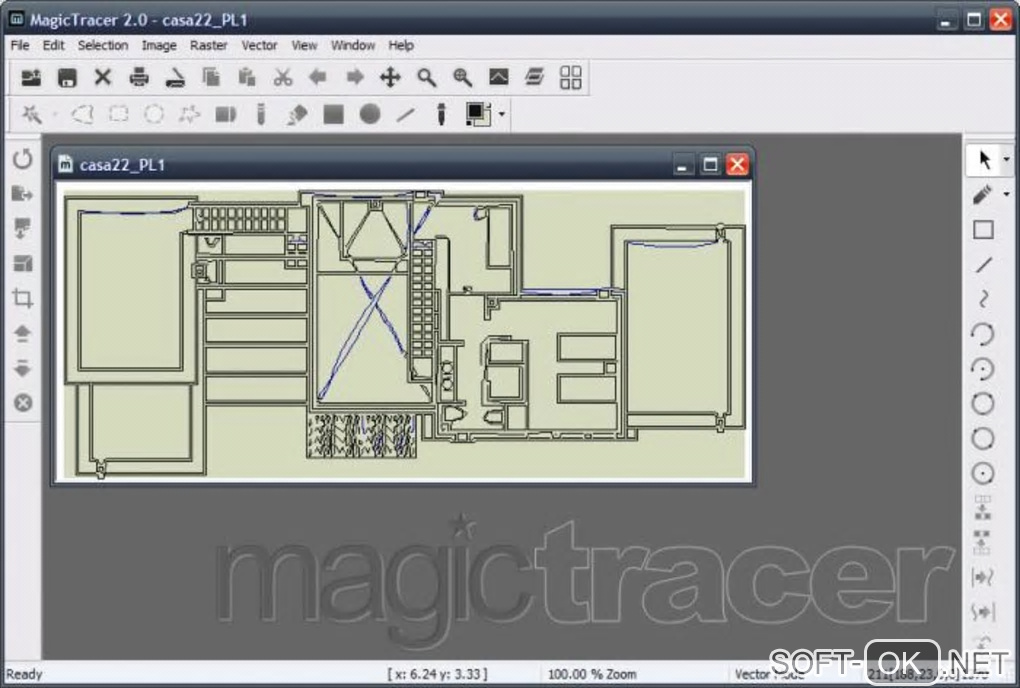The height and width of the screenshot is (688, 1020).
Task: Click the foreground/background color swatch
Action: click(x=478, y=114)
